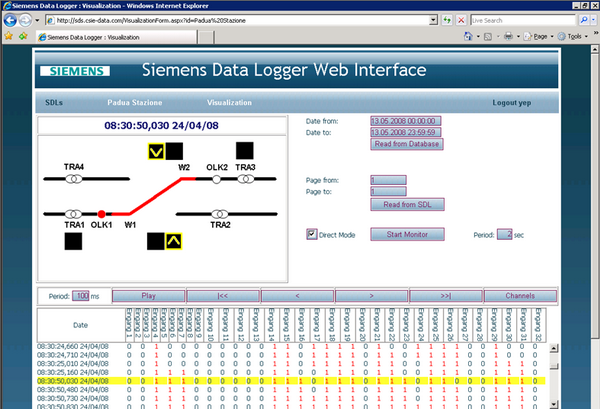Open the Page menu
The width and height of the screenshot is (600, 409).
point(536,36)
